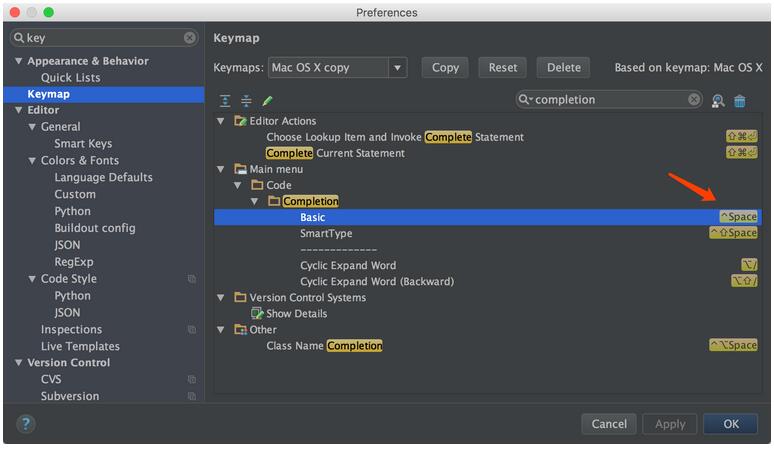Click the OK button
Viewport: 774px width, 449px height.
click(x=731, y=424)
